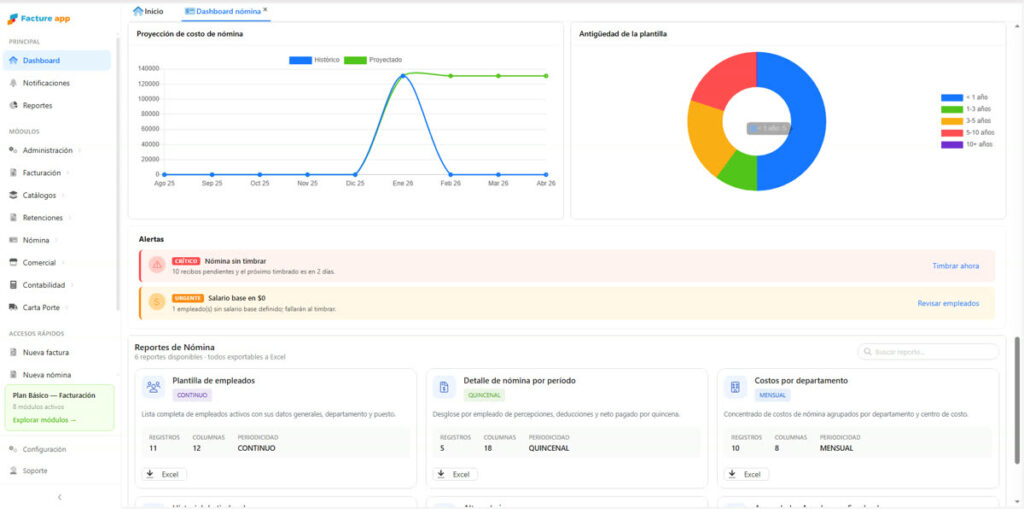This screenshot has height=509, width=1024.
Task: Expand the Carta Porte submenu chevron
Action: [x=67, y=307]
